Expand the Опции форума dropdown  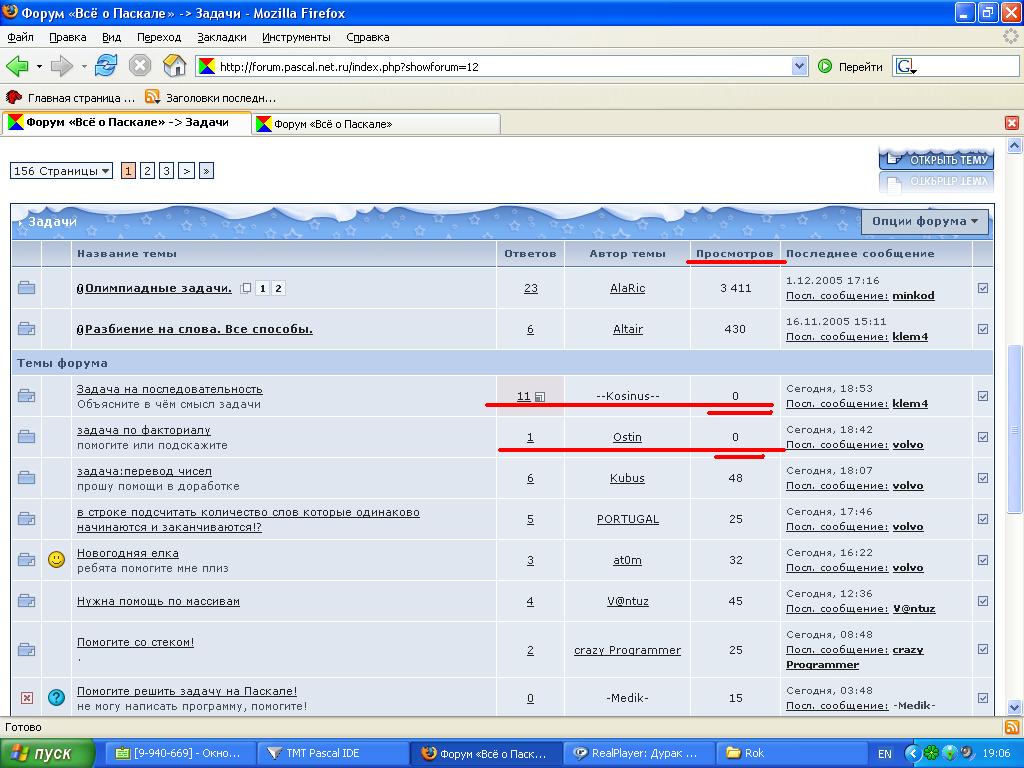pos(924,221)
